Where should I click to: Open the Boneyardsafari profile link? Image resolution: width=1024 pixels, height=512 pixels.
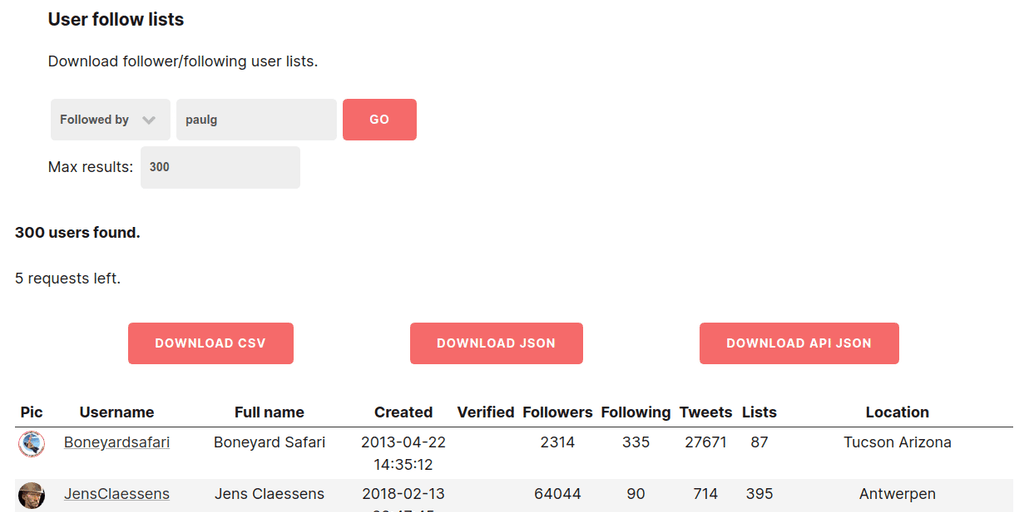click(x=117, y=442)
